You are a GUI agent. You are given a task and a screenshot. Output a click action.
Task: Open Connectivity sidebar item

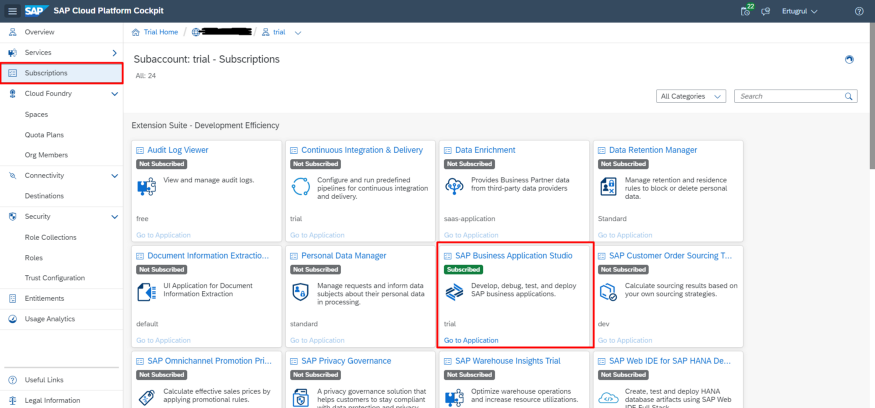point(44,175)
